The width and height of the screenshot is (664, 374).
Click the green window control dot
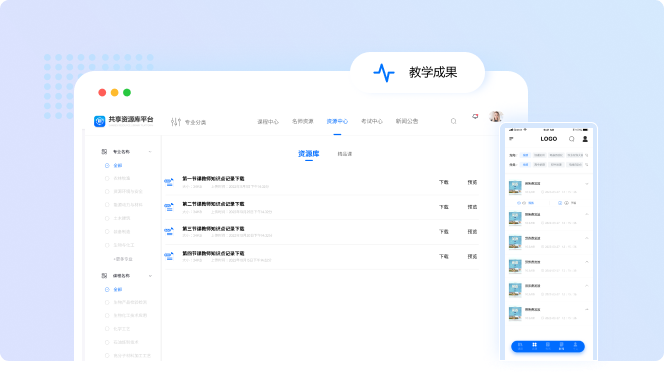(127, 92)
